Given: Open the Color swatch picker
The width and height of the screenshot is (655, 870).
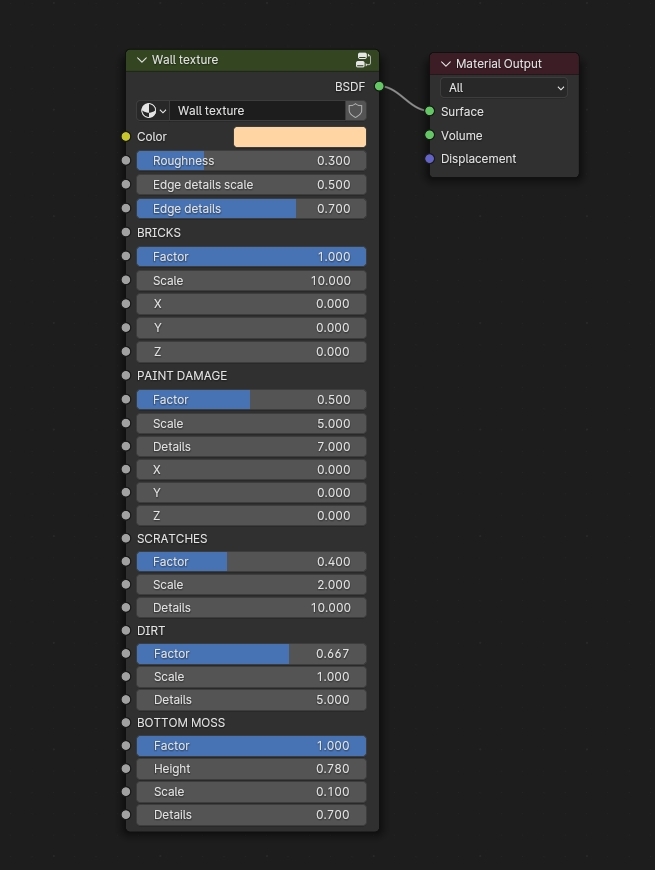Looking at the screenshot, I should tap(299, 137).
